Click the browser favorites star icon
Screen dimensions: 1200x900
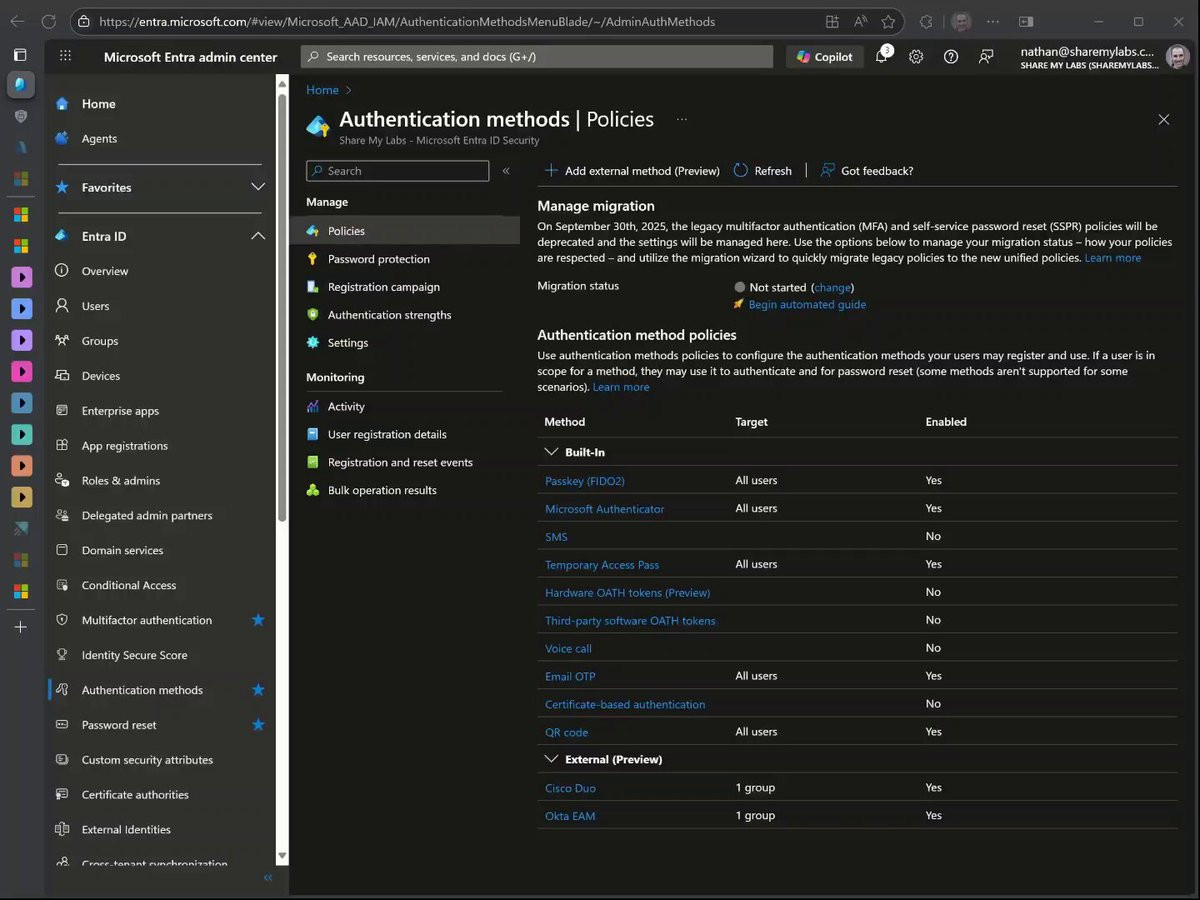[x=888, y=21]
